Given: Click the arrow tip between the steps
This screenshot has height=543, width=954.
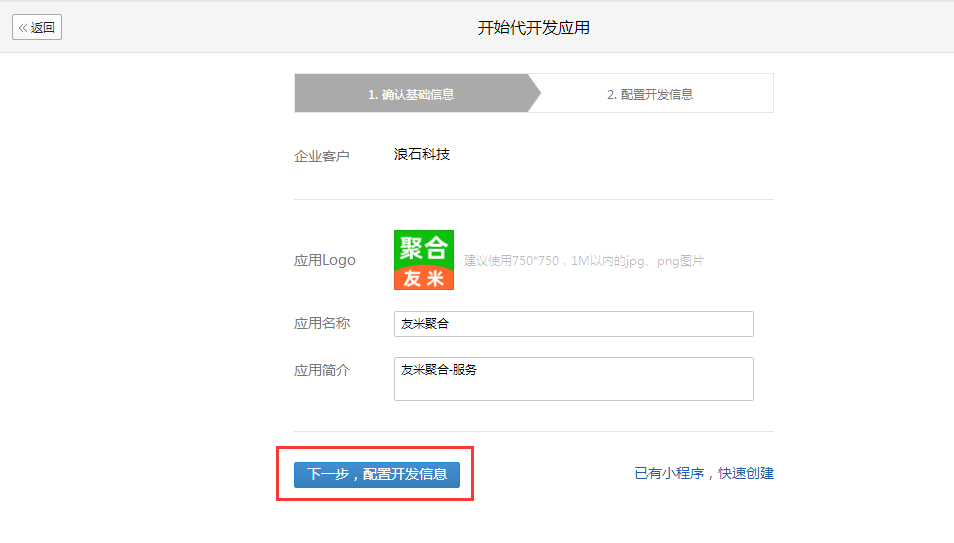Looking at the screenshot, I should [534, 93].
